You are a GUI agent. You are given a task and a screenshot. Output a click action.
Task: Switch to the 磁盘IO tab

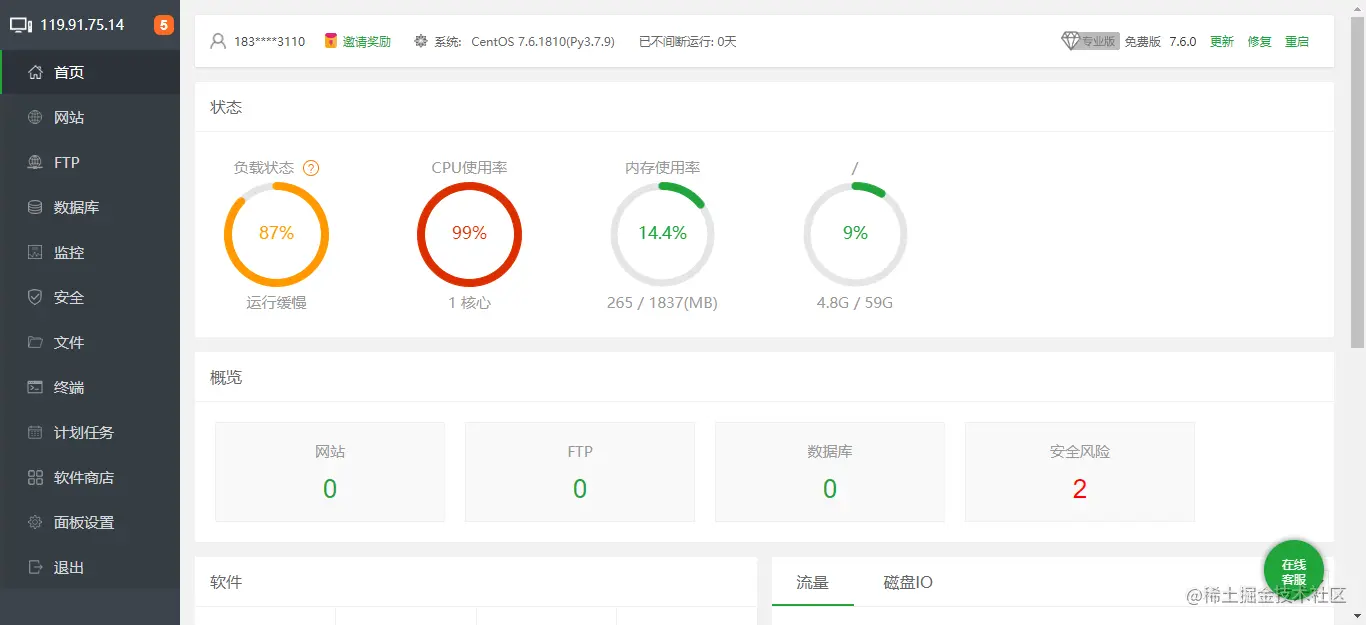[x=908, y=582]
